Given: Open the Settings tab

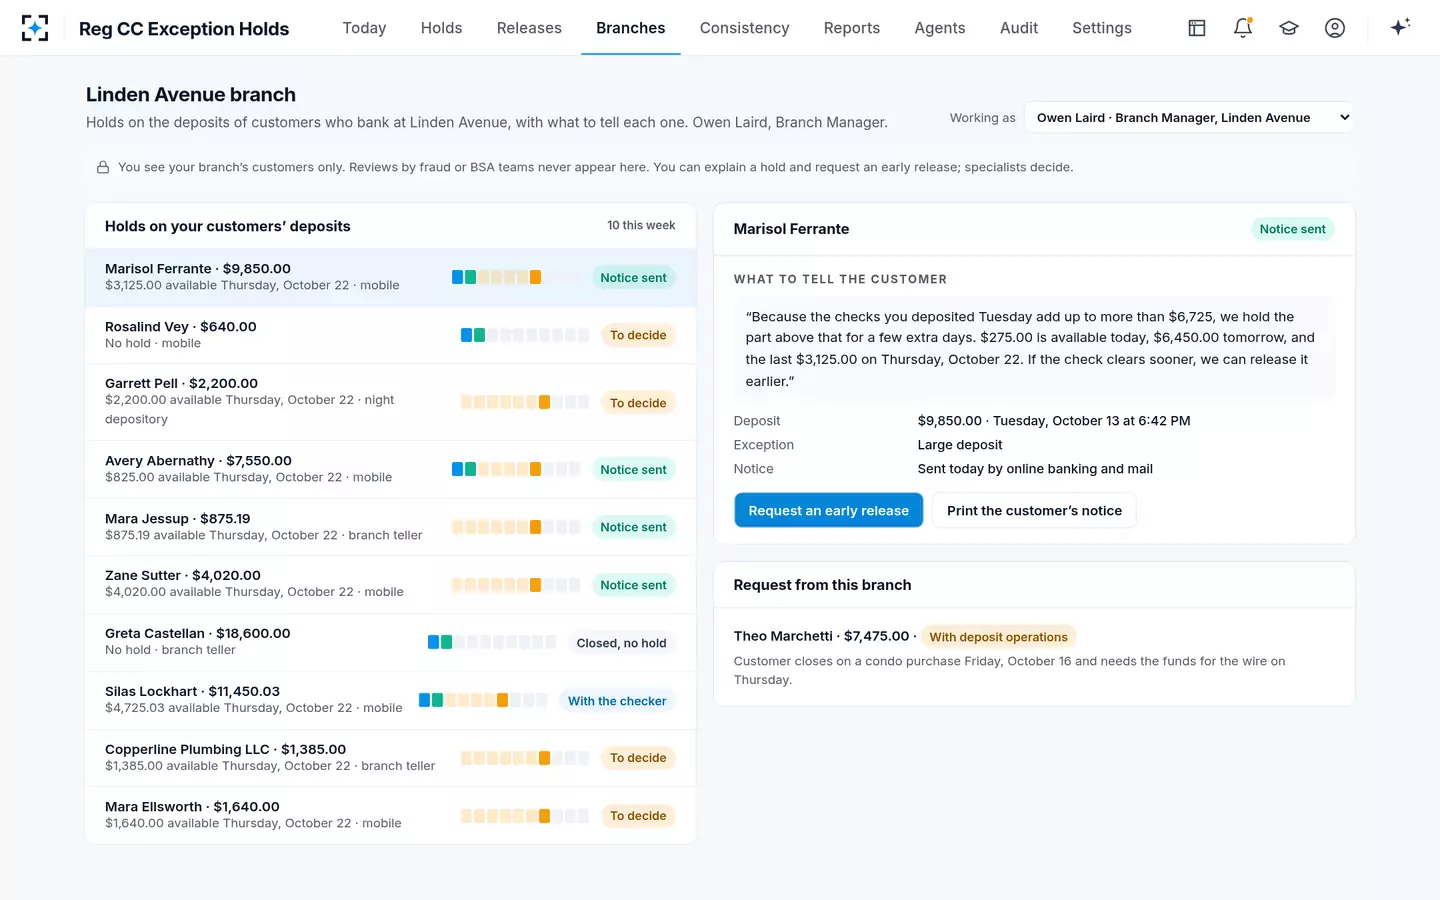Looking at the screenshot, I should (1102, 28).
